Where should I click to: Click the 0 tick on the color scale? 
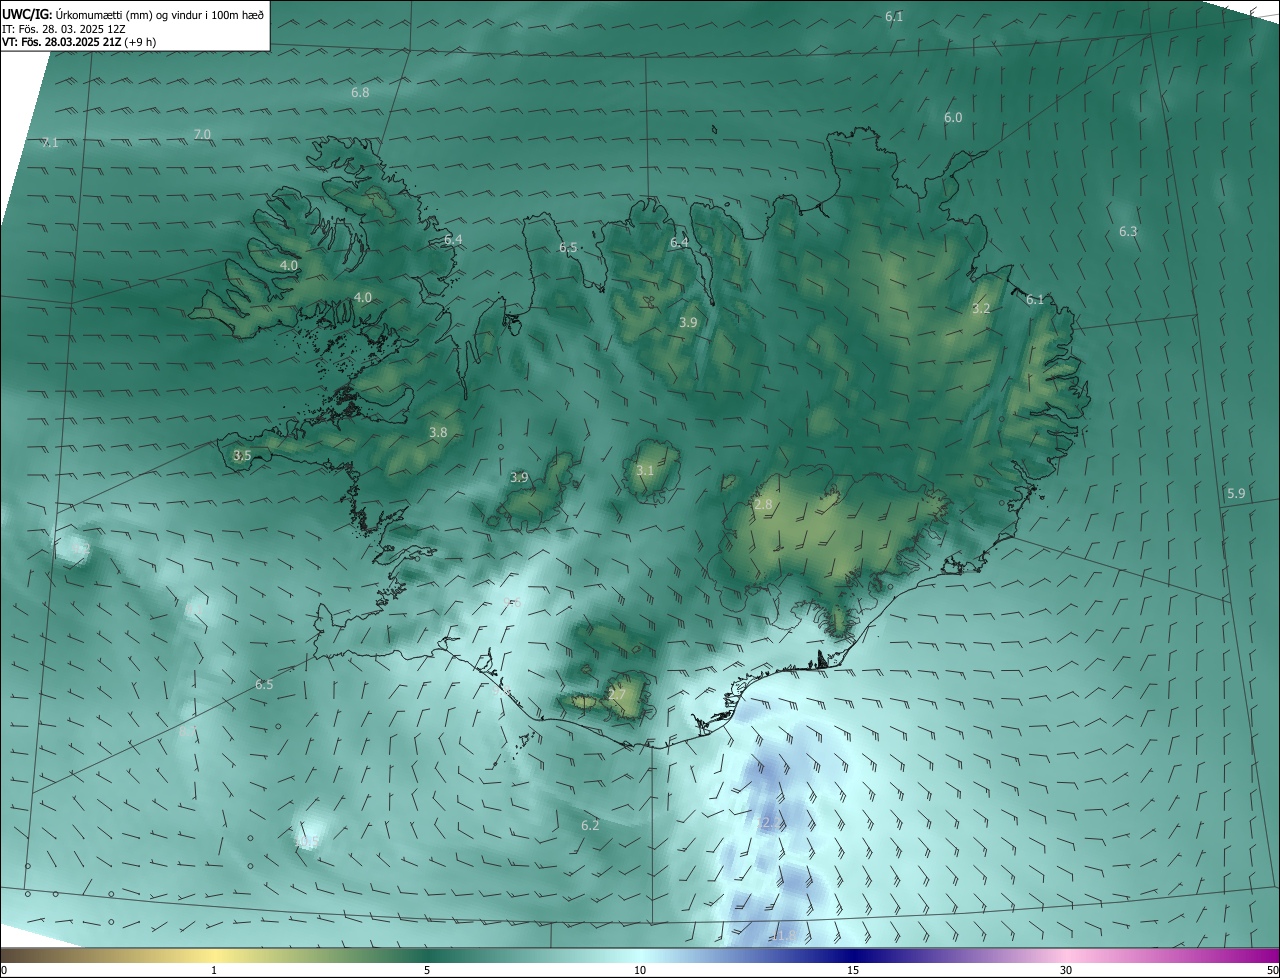point(4,970)
